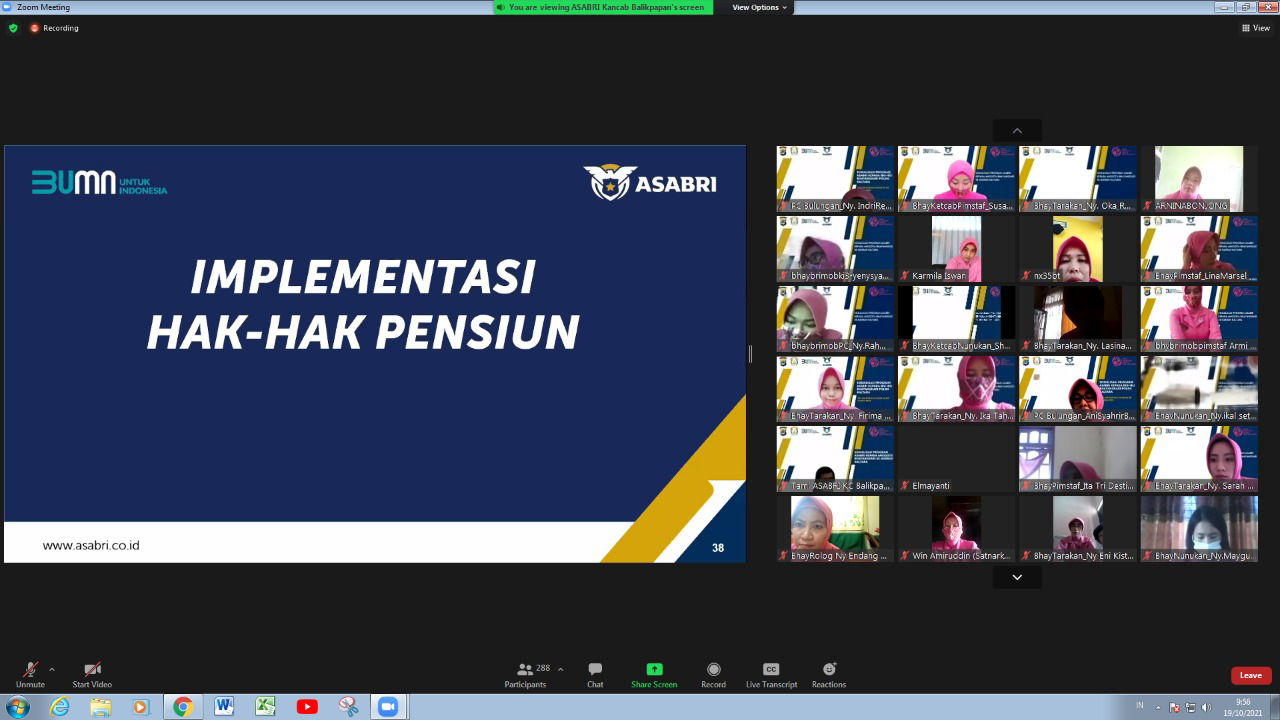Select BhayNunukan_Ny.Maygu video tile
This screenshot has height=720, width=1280.
coord(1199,529)
